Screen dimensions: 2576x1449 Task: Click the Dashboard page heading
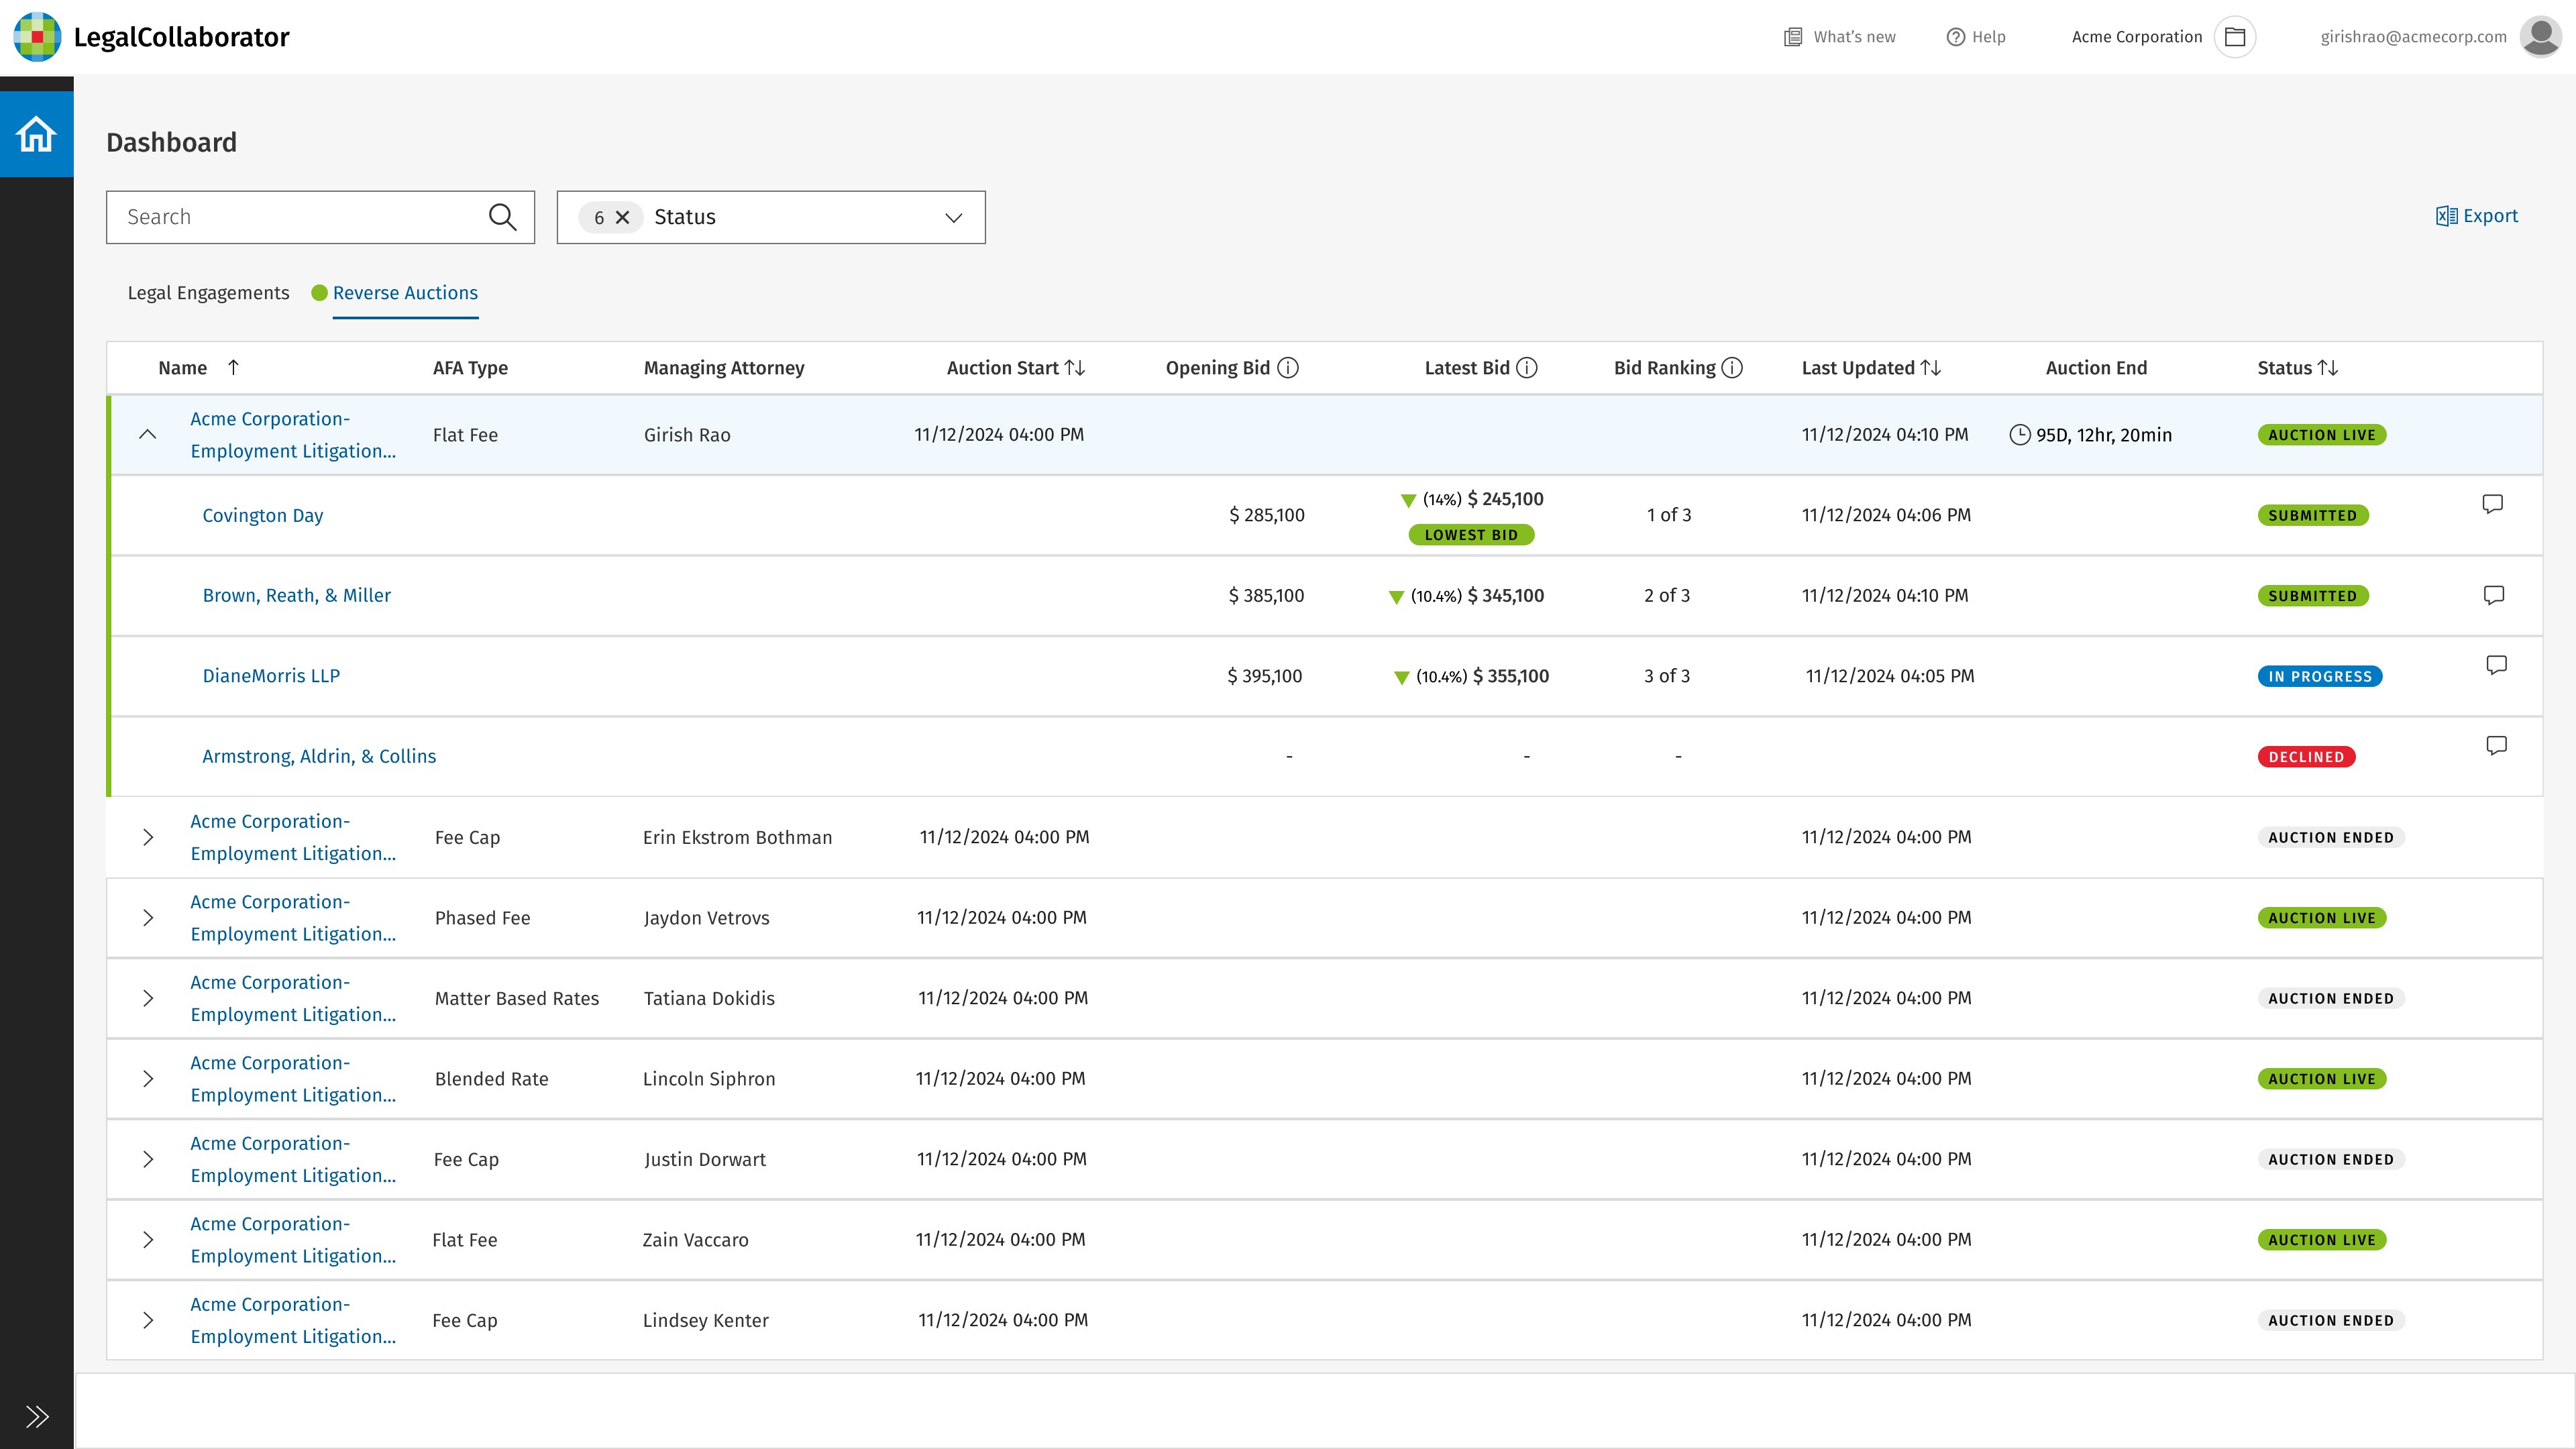[x=171, y=142]
